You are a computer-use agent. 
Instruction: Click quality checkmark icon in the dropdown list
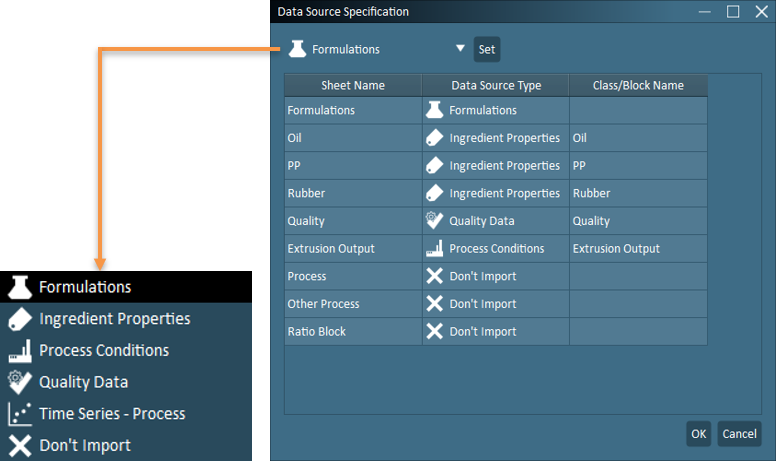tap(20, 382)
